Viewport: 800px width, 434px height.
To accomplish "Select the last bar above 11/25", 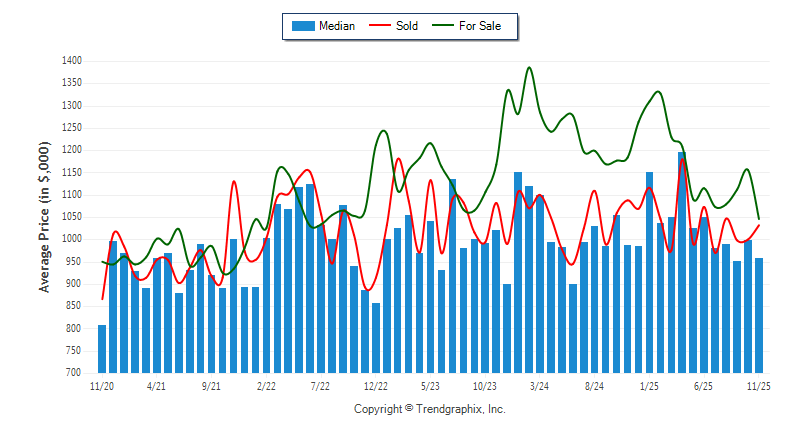I will [x=759, y=315].
